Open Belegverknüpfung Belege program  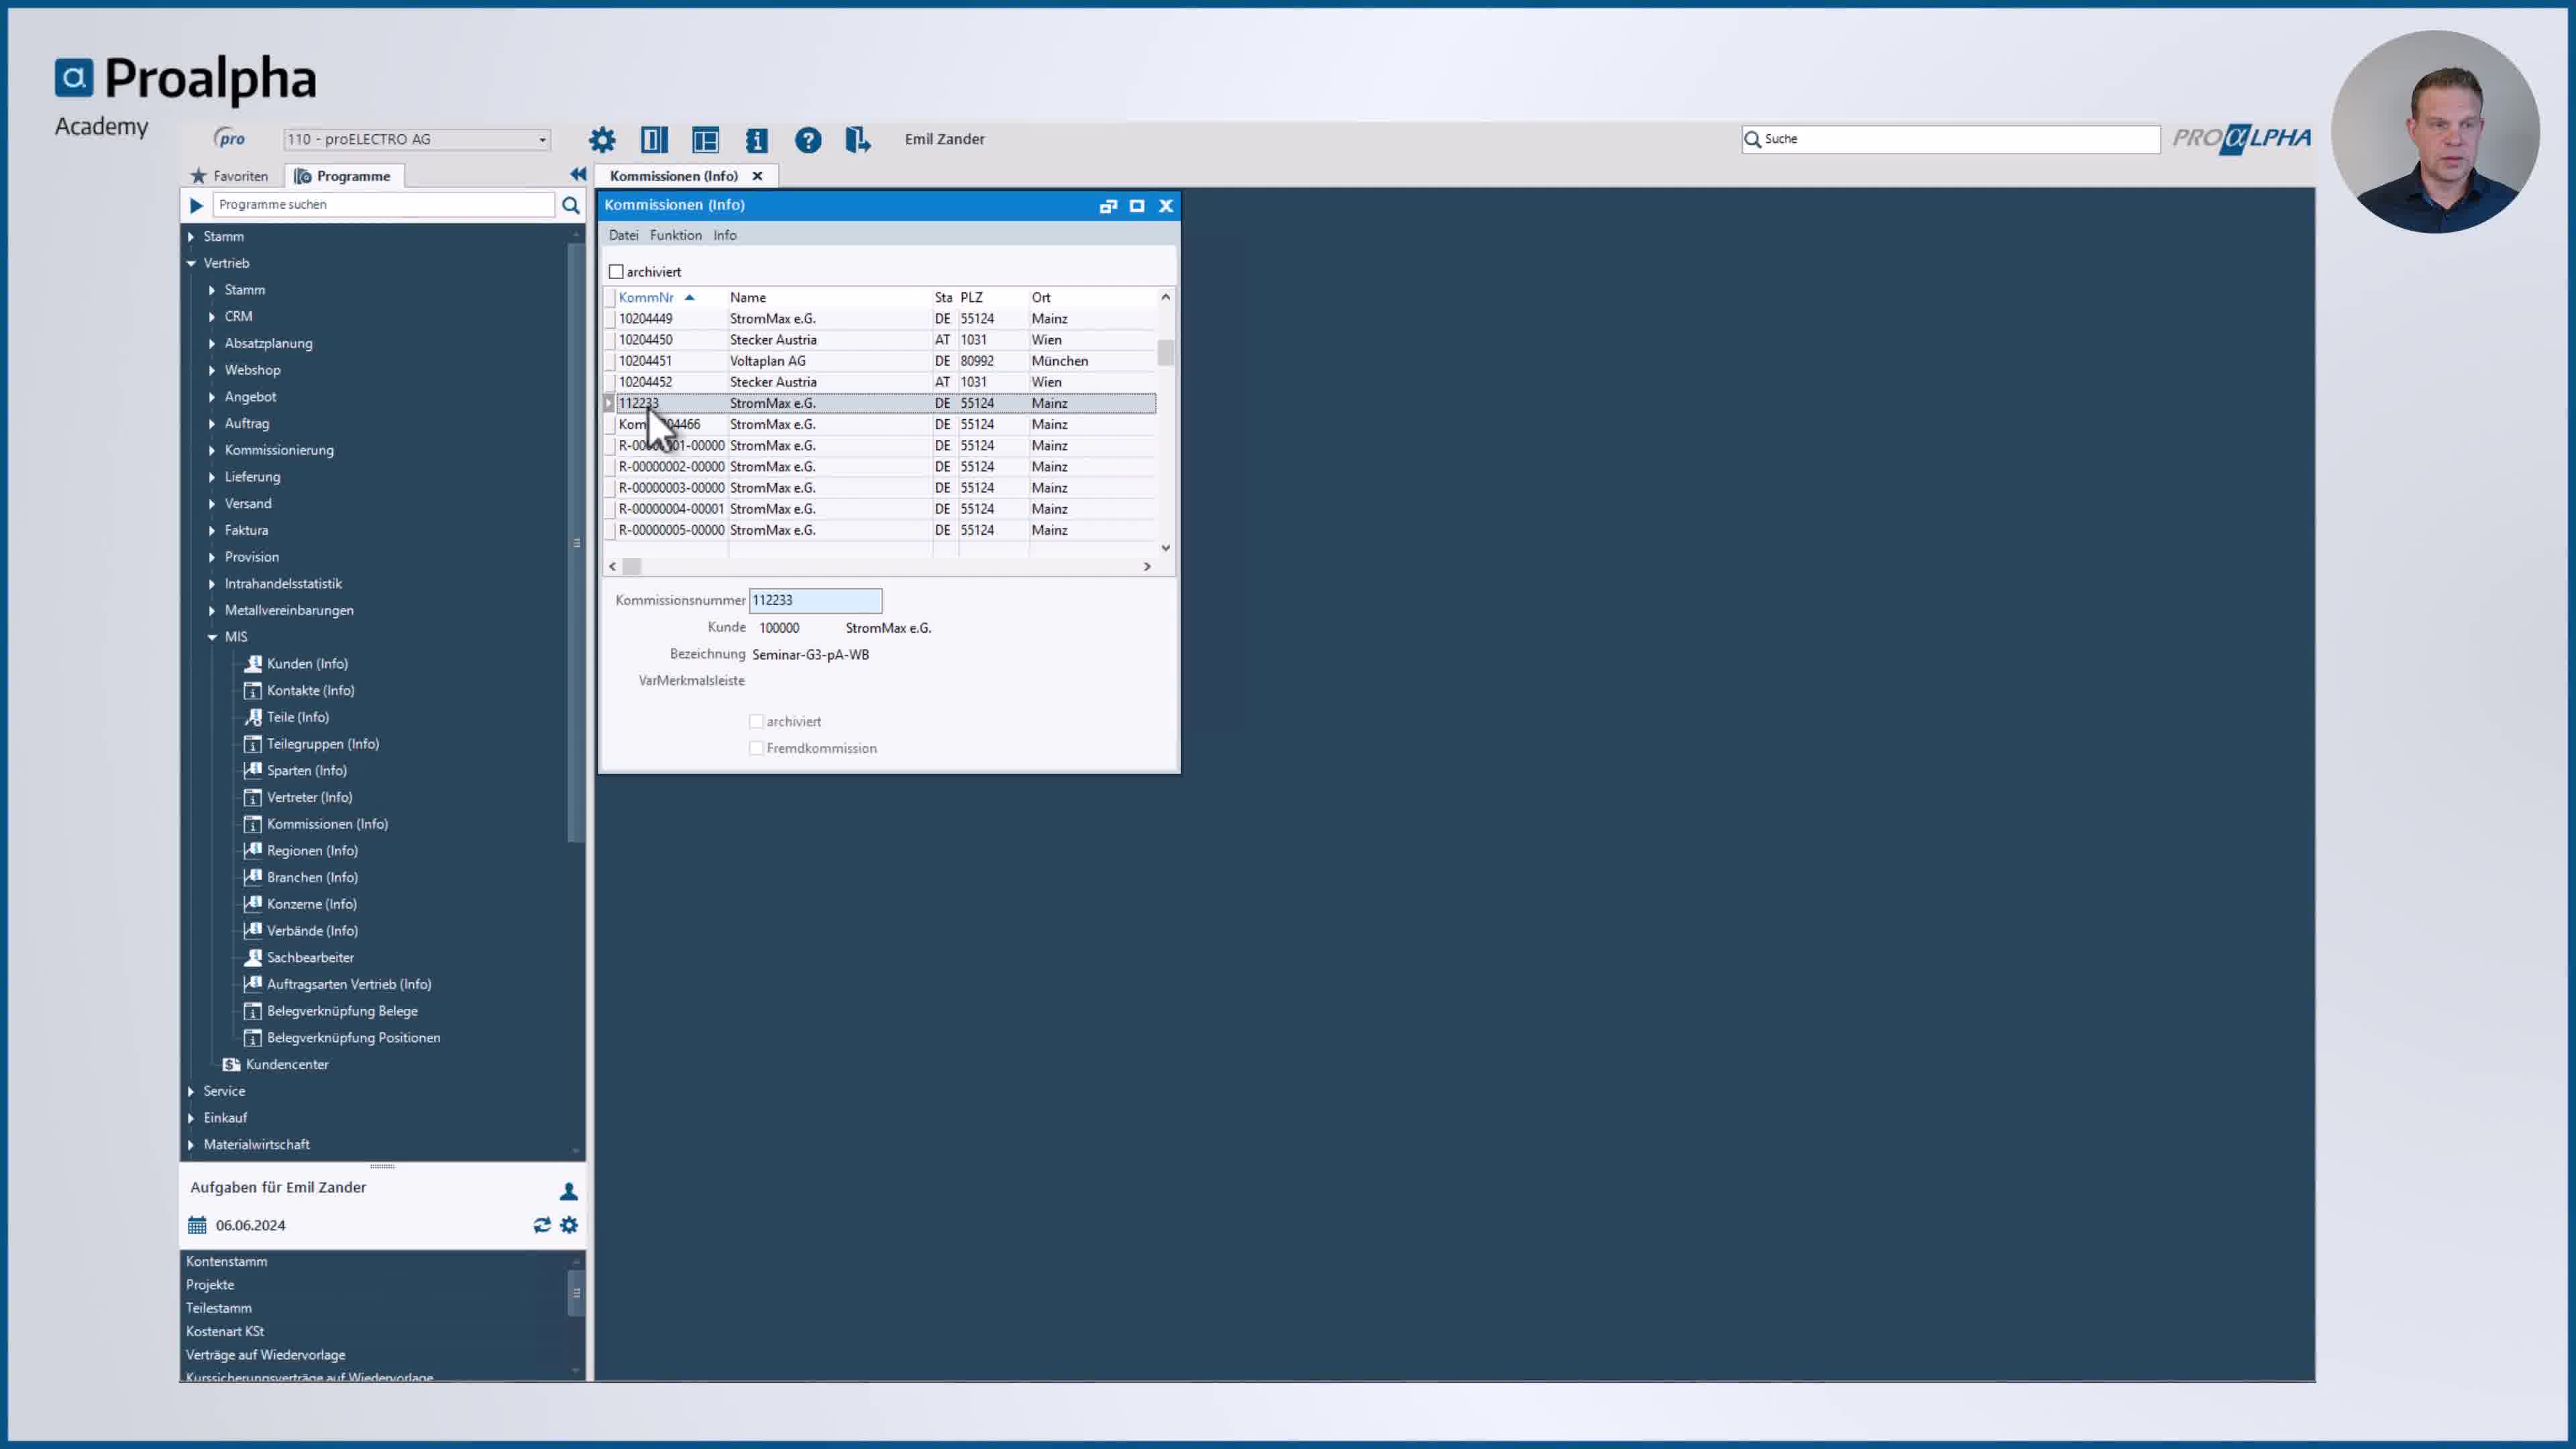pyautogui.click(x=342, y=1011)
